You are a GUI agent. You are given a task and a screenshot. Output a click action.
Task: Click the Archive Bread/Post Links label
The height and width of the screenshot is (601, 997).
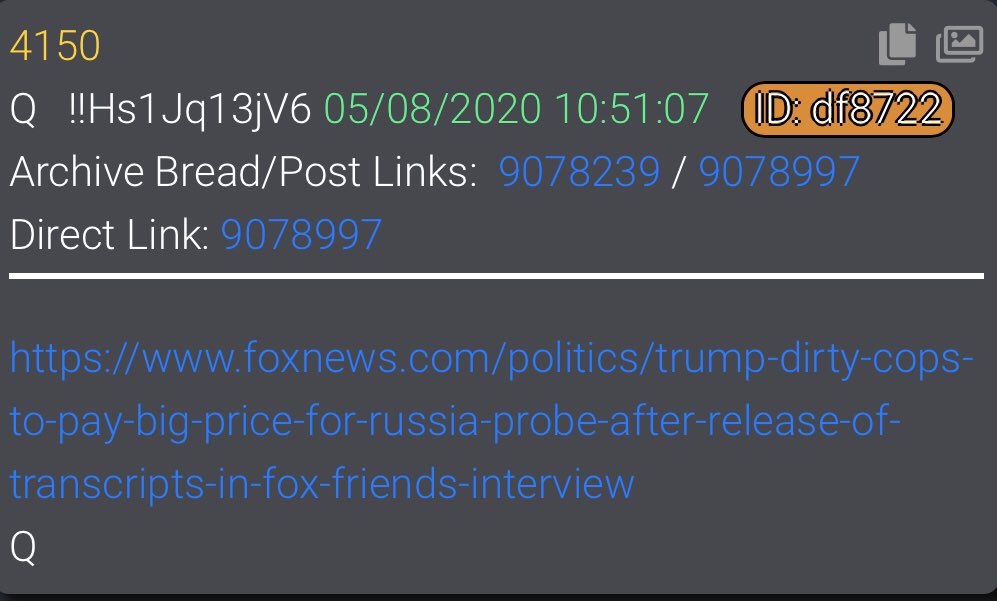click(x=244, y=172)
